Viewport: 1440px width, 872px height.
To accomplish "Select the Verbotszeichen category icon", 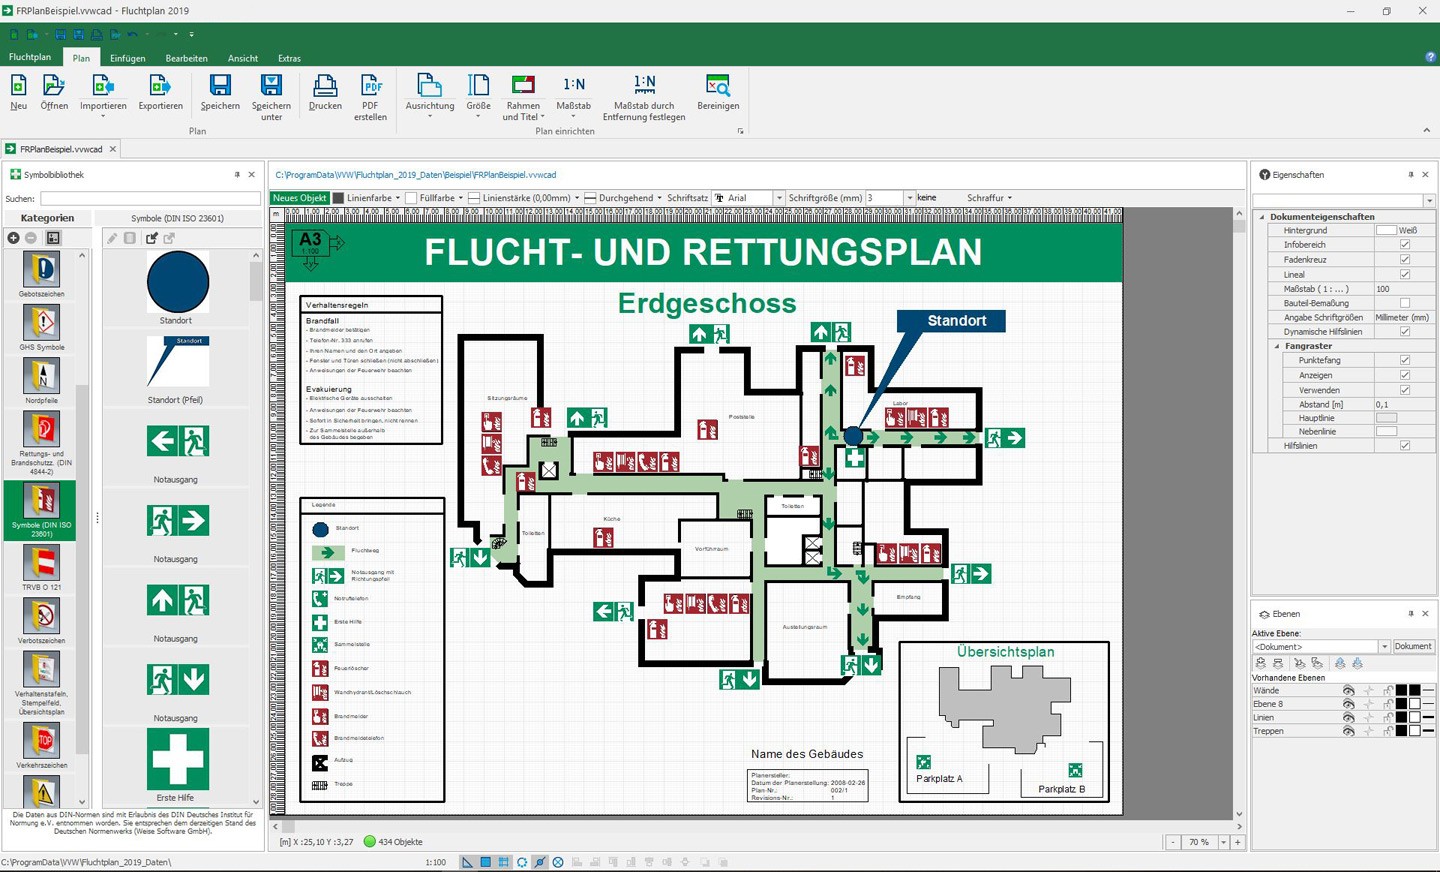I will coord(42,618).
